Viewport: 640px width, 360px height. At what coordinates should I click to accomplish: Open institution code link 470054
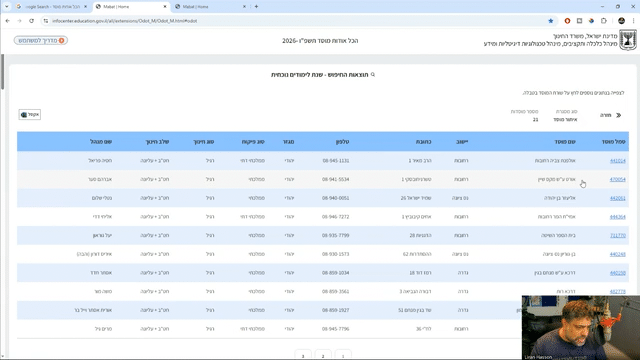click(x=618, y=180)
